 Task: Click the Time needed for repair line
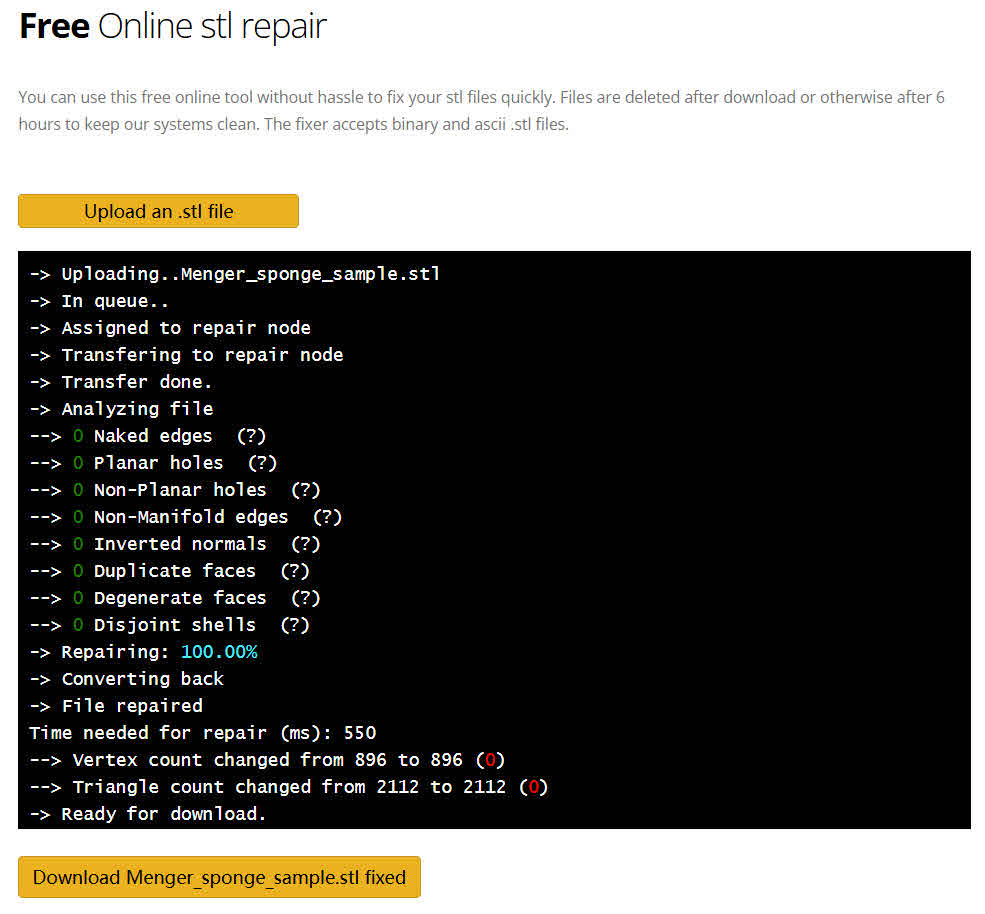point(202,733)
